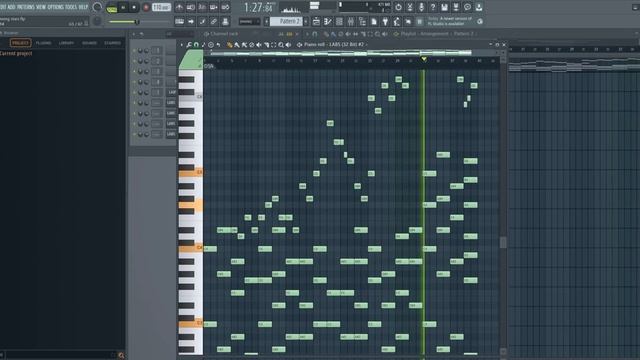The height and width of the screenshot is (360, 640).
Task: Click the piano roll playhead marker
Action: [424, 60]
